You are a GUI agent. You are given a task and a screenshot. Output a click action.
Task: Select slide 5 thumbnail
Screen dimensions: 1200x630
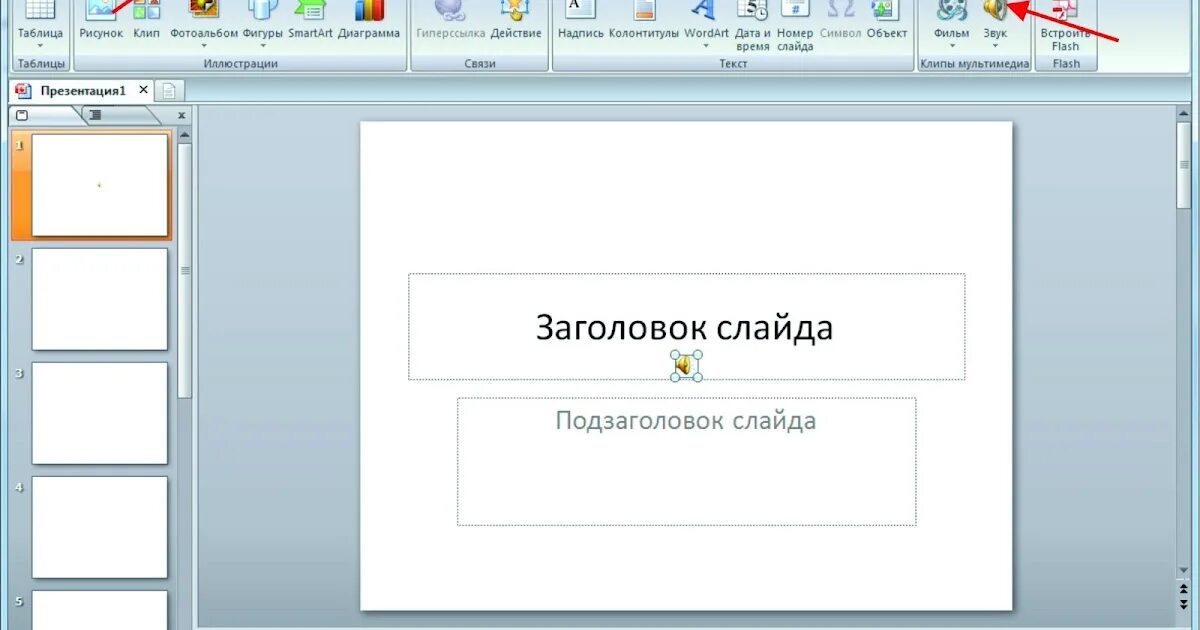click(100, 610)
